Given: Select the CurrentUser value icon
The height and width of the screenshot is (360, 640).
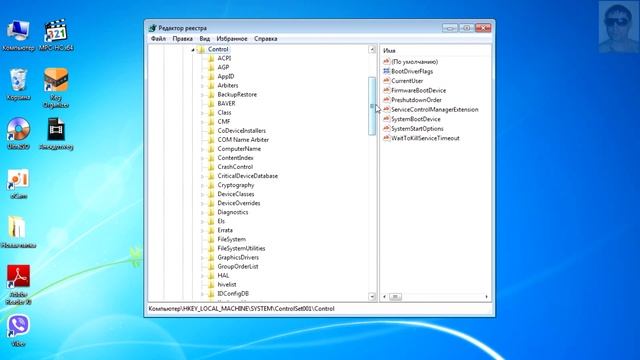Looking at the screenshot, I should point(387,81).
